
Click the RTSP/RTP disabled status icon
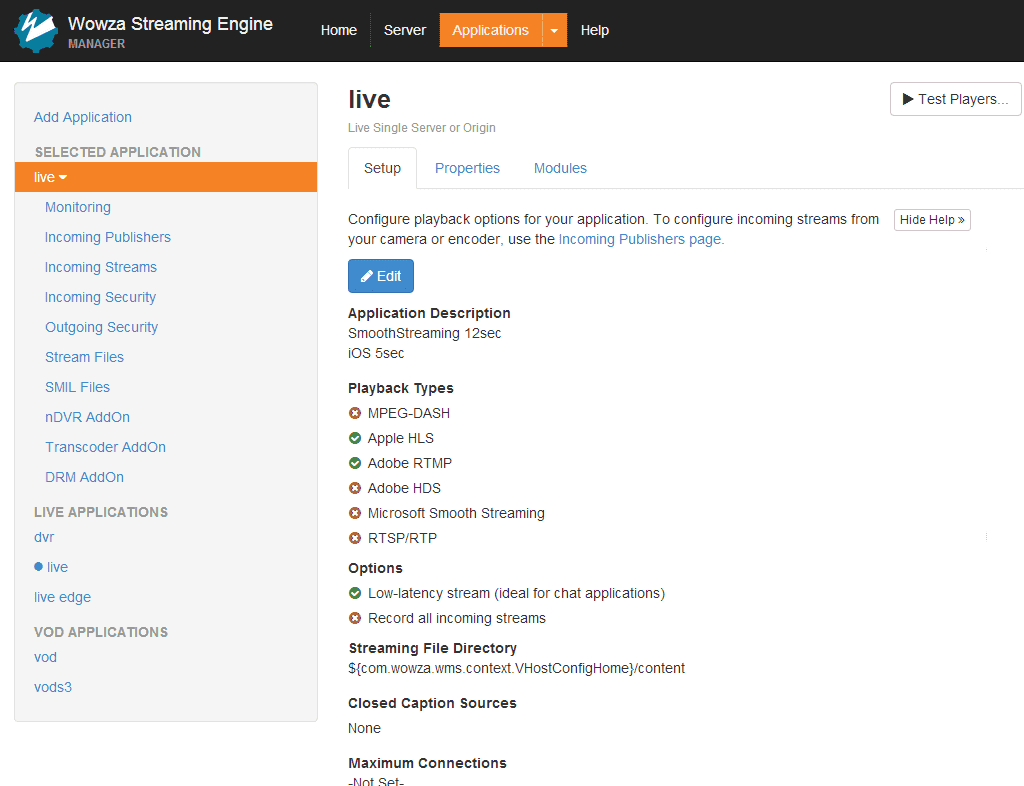pos(355,538)
